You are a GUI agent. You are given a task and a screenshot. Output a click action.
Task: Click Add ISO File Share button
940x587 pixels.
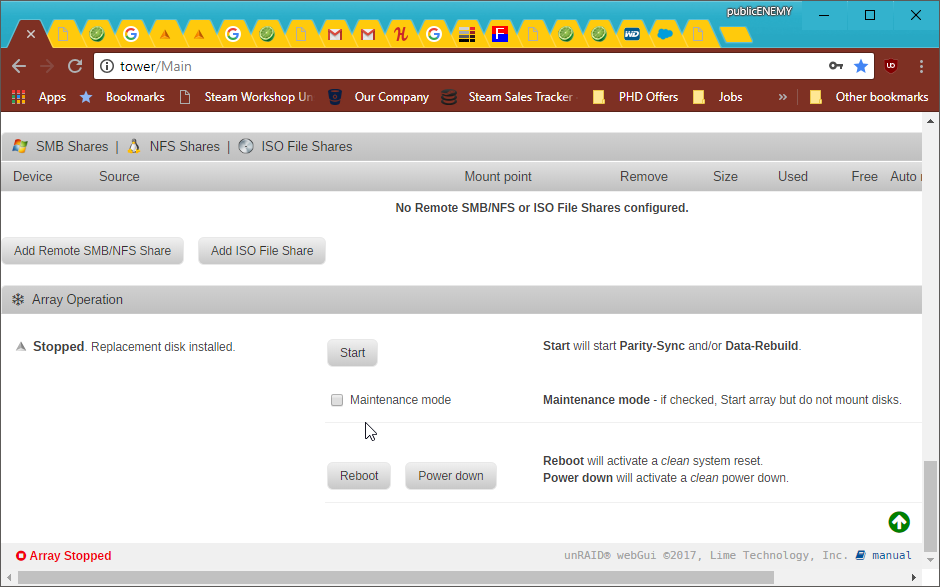(x=262, y=251)
